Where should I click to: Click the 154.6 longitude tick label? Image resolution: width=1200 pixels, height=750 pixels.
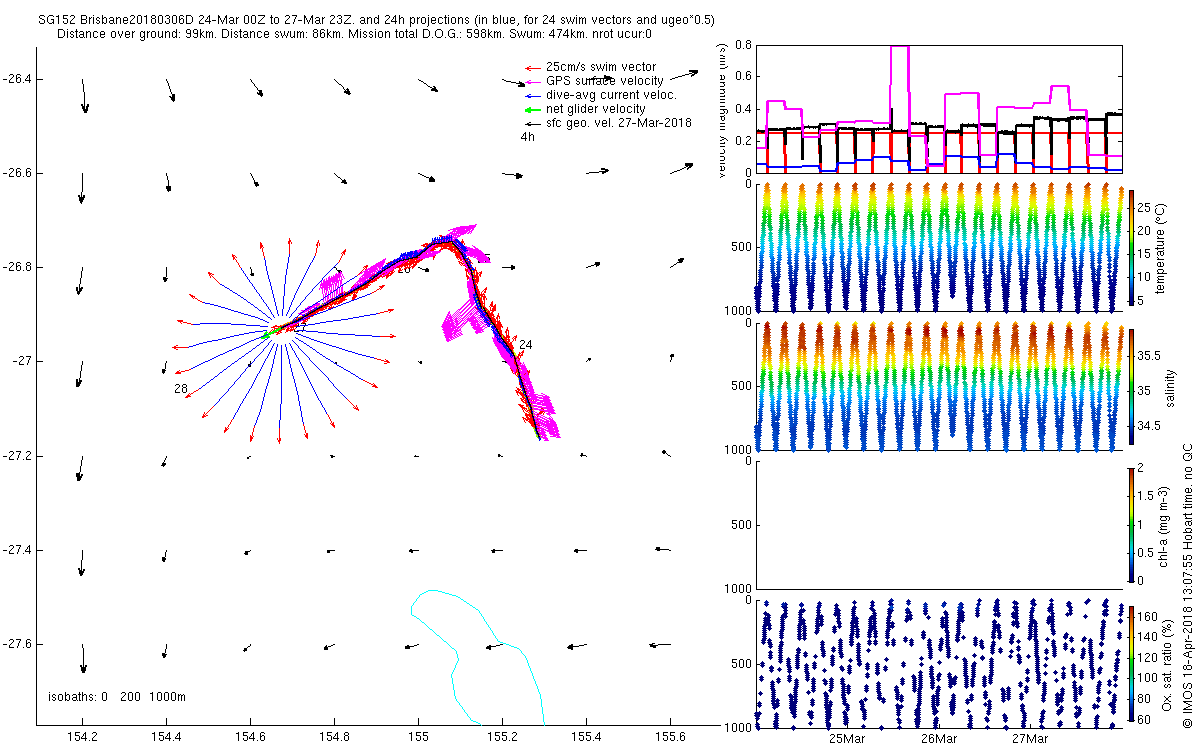(x=250, y=738)
